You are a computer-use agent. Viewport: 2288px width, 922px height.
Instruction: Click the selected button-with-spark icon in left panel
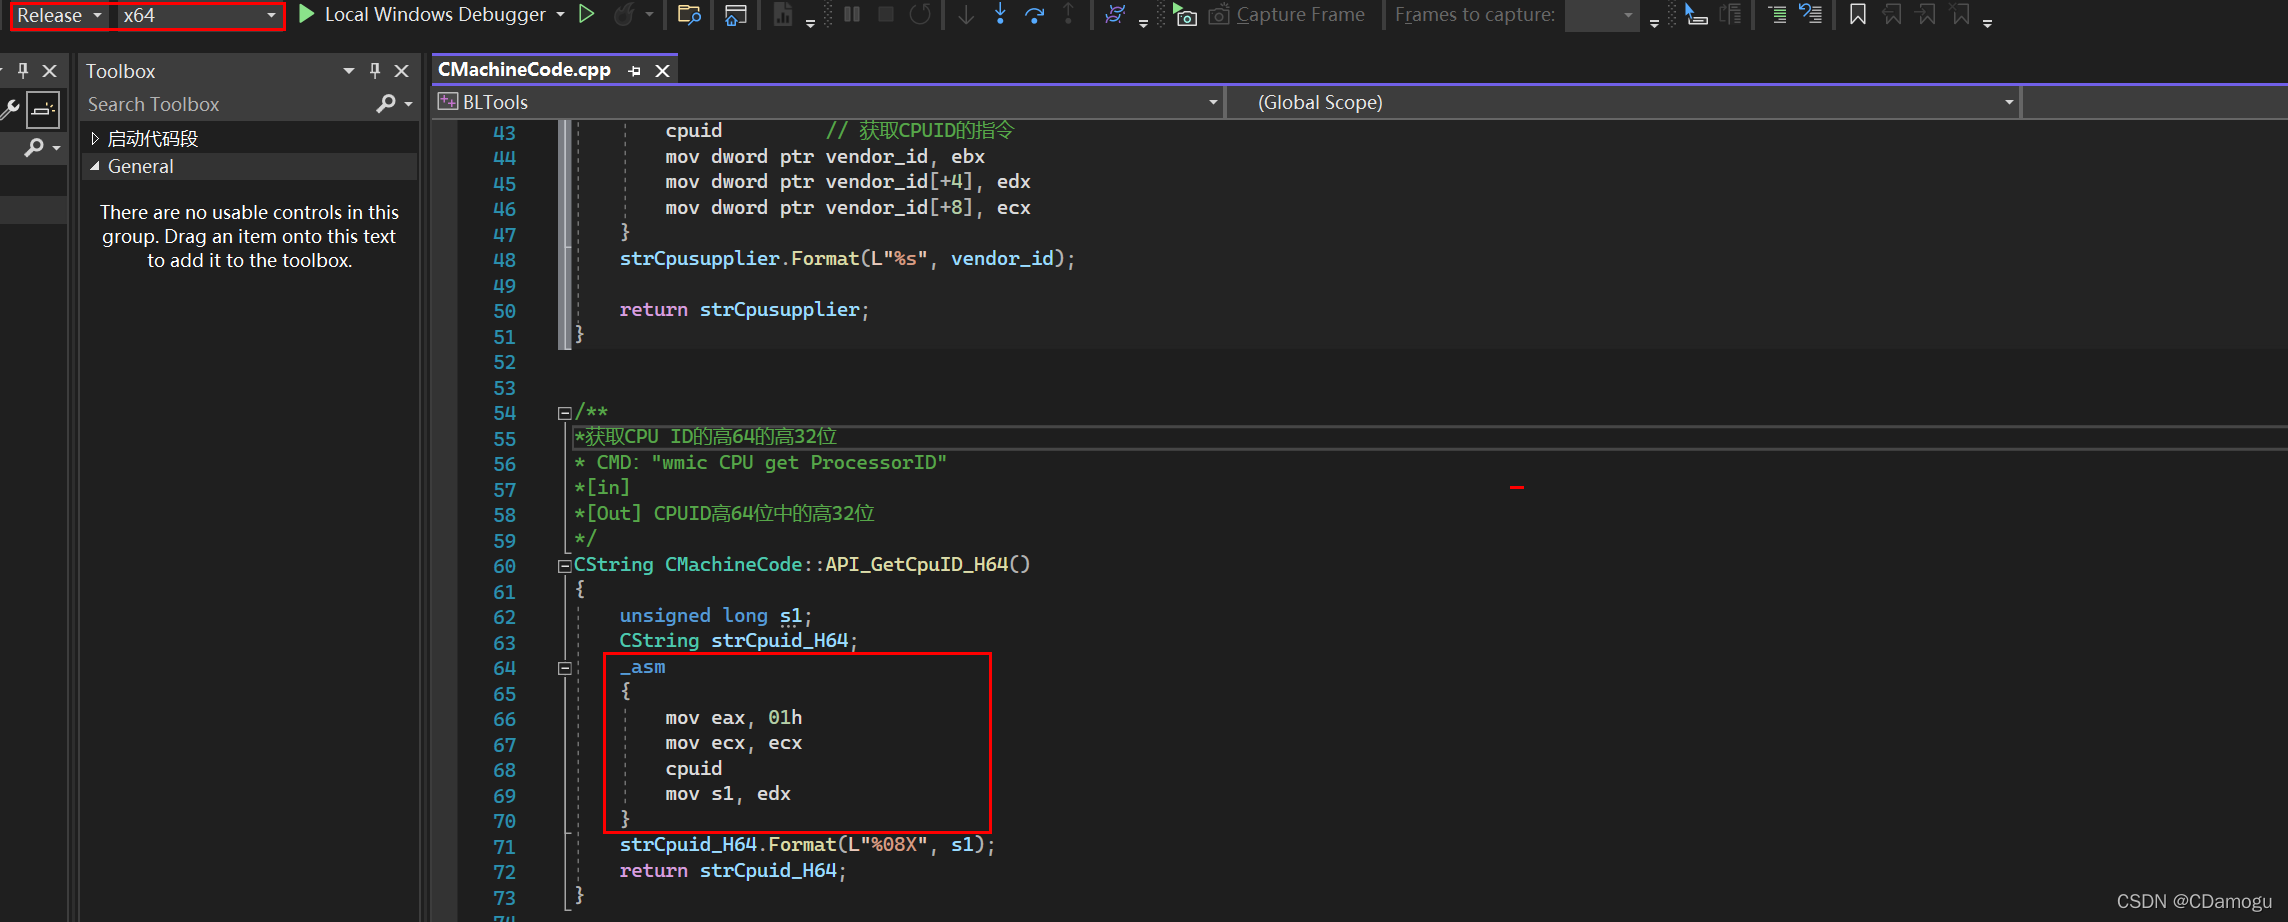(43, 109)
